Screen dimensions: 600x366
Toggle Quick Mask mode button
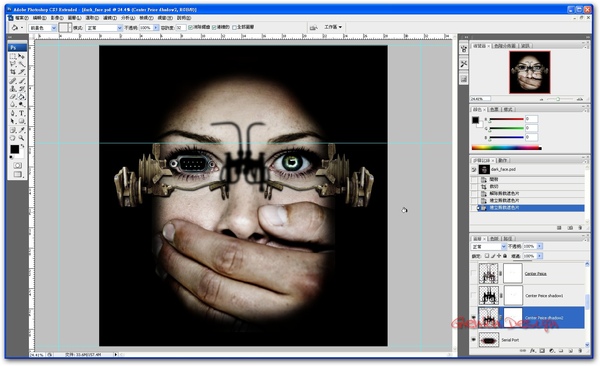point(18,165)
